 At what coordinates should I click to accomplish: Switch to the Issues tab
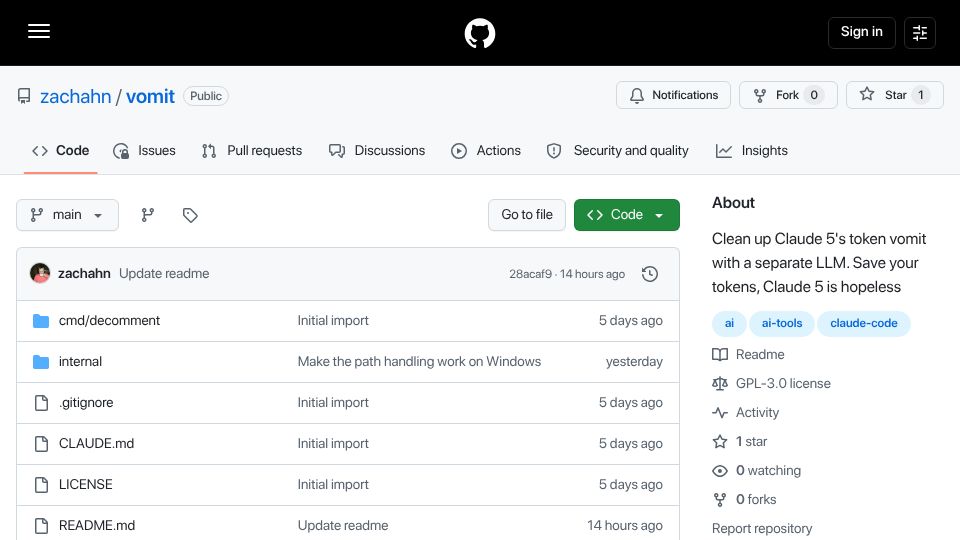(144, 151)
